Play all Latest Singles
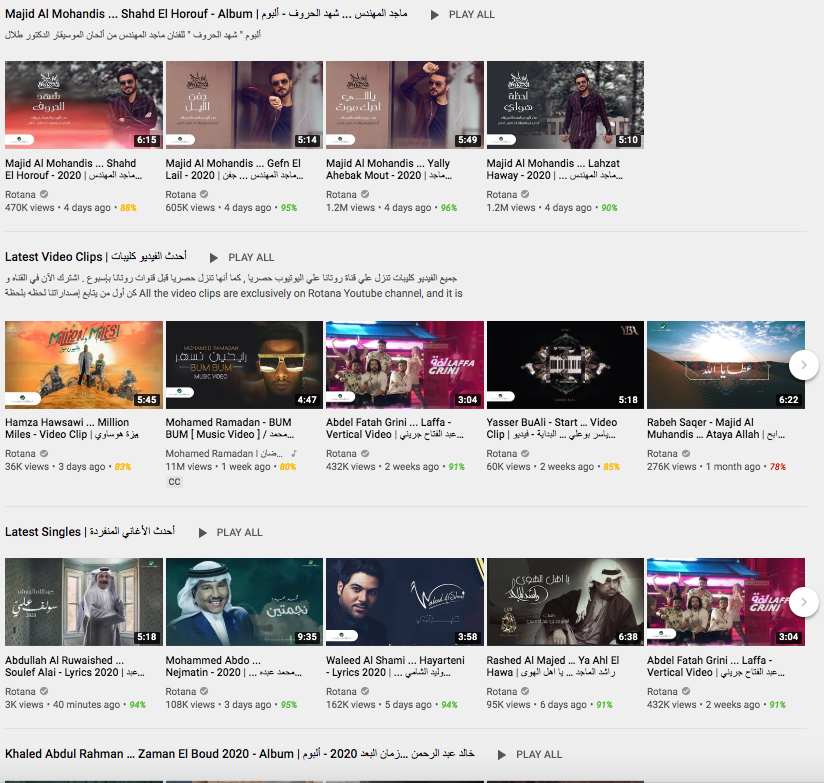824x783 pixels. (230, 532)
